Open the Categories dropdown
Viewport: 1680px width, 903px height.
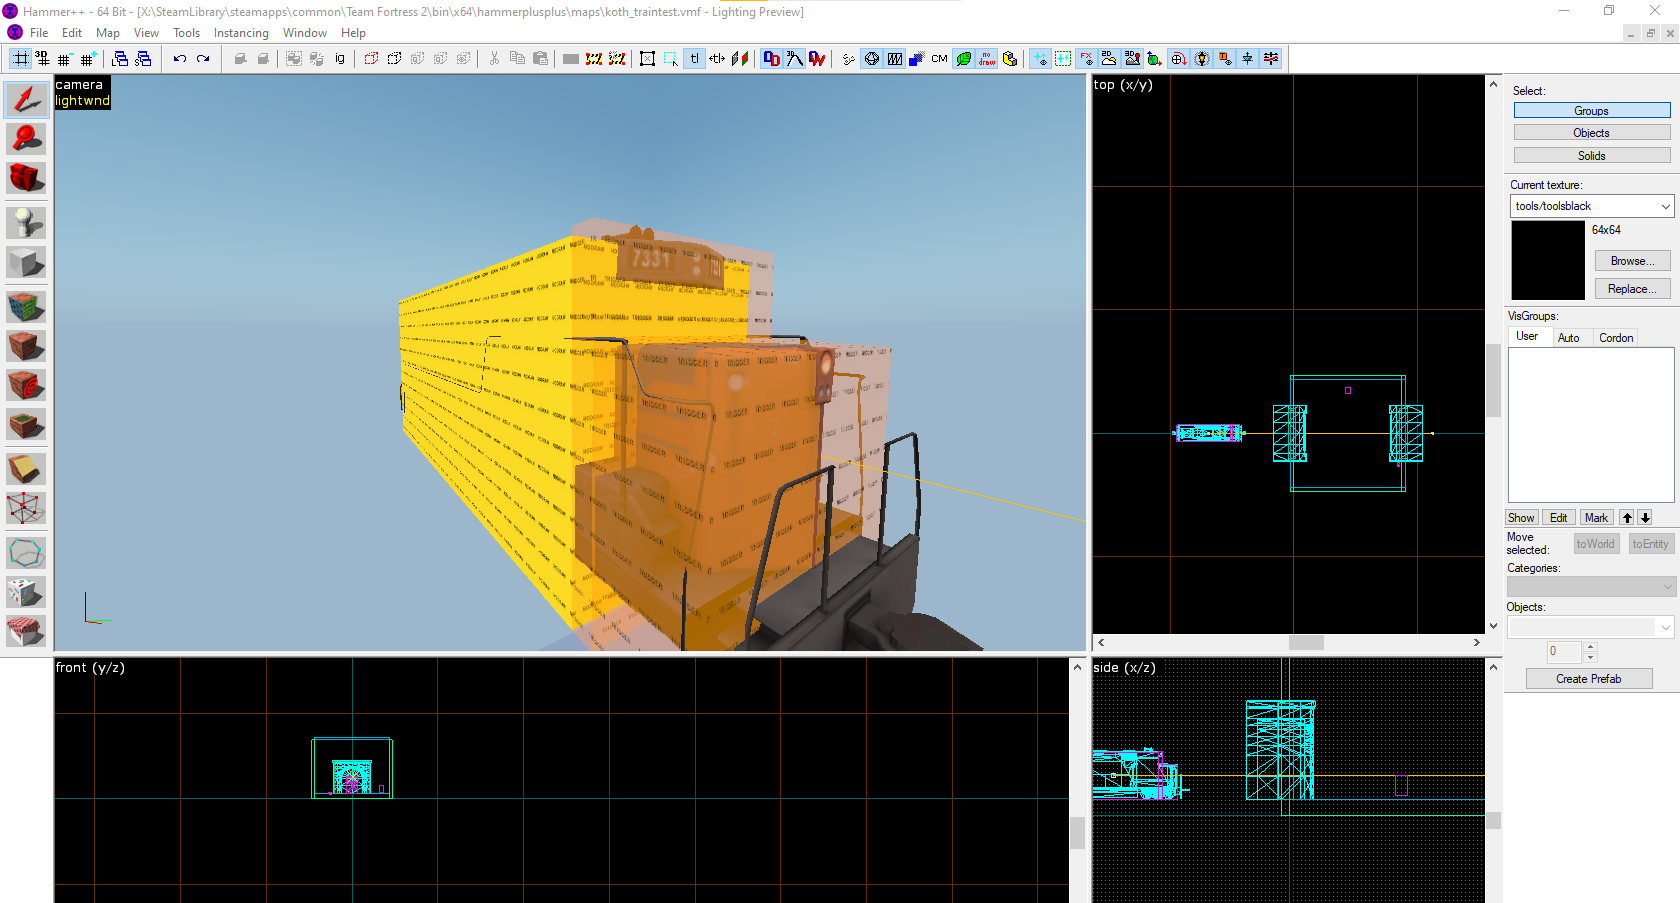[x=1591, y=586]
